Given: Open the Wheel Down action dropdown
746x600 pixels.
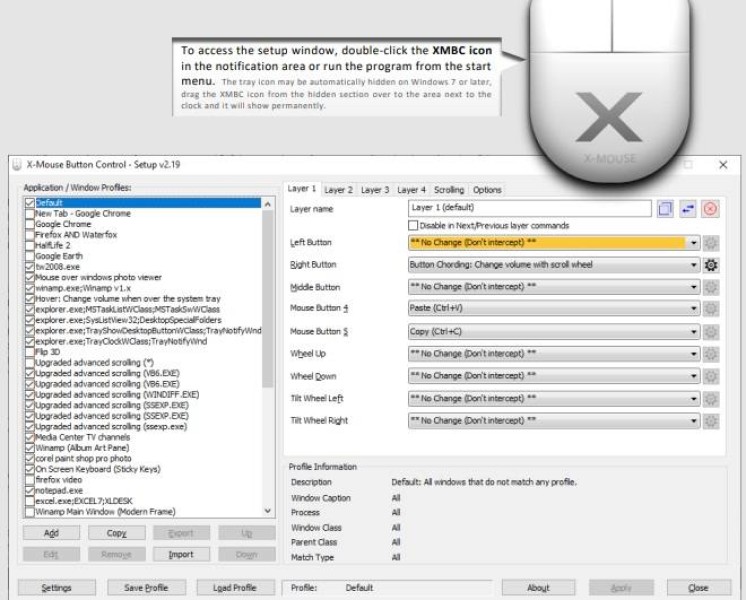Looking at the screenshot, I should pyautogui.click(x=554, y=376).
